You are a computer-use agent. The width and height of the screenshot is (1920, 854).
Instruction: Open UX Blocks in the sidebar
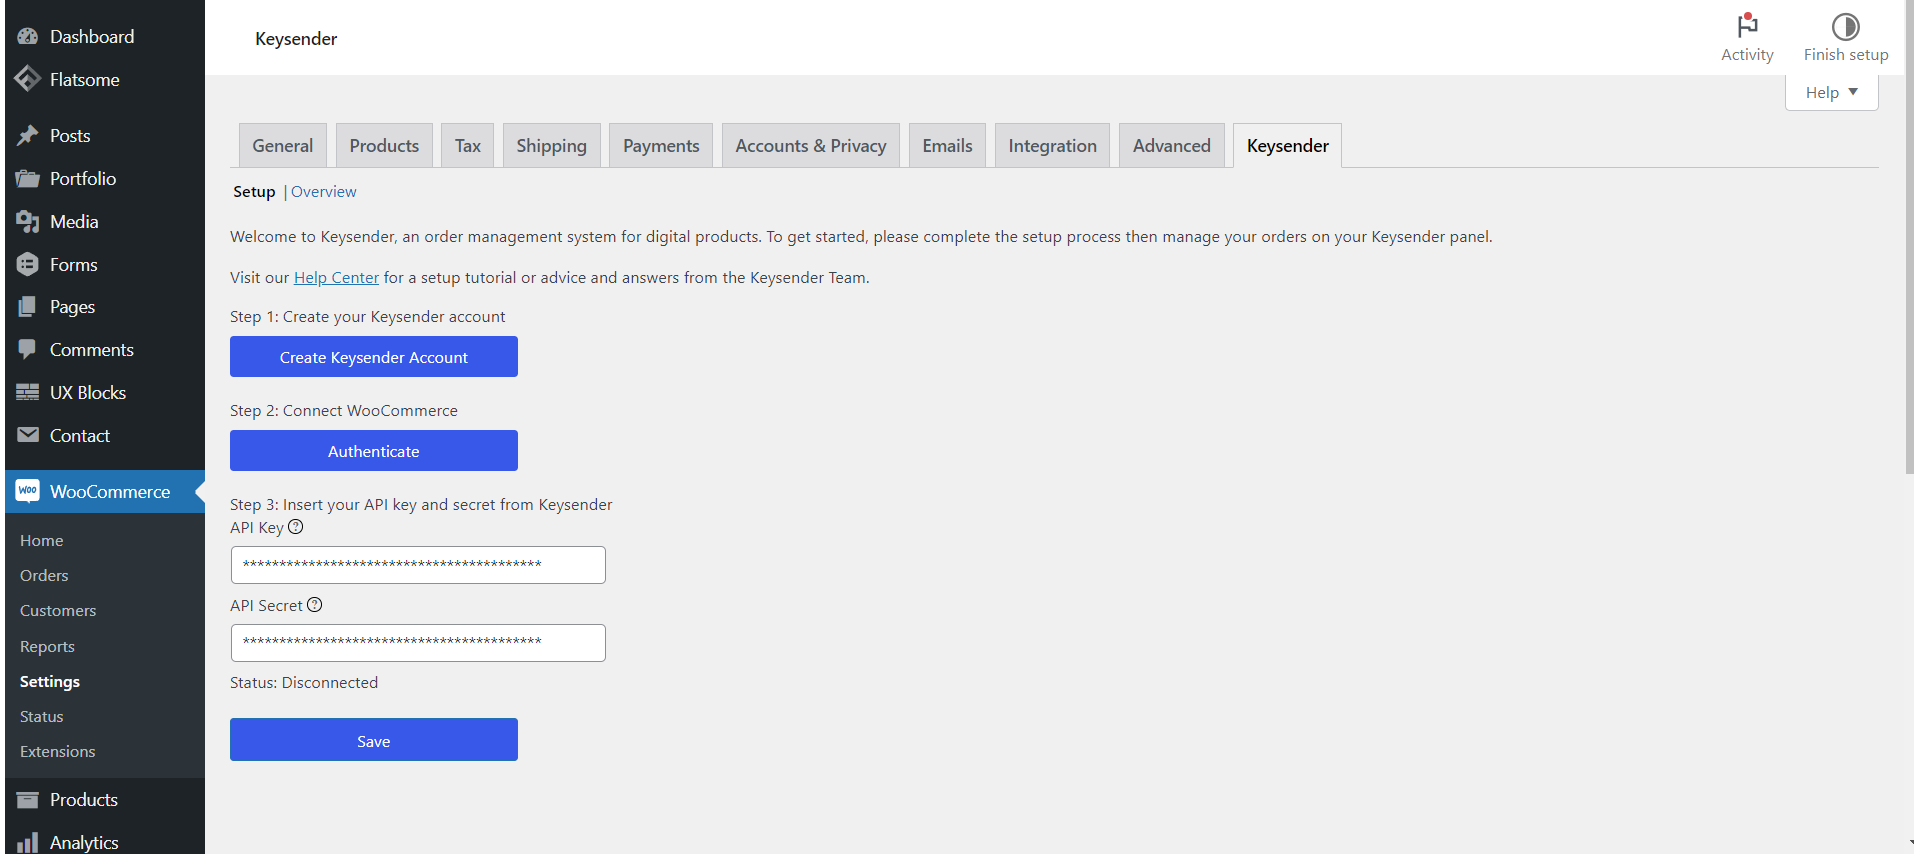coord(88,392)
